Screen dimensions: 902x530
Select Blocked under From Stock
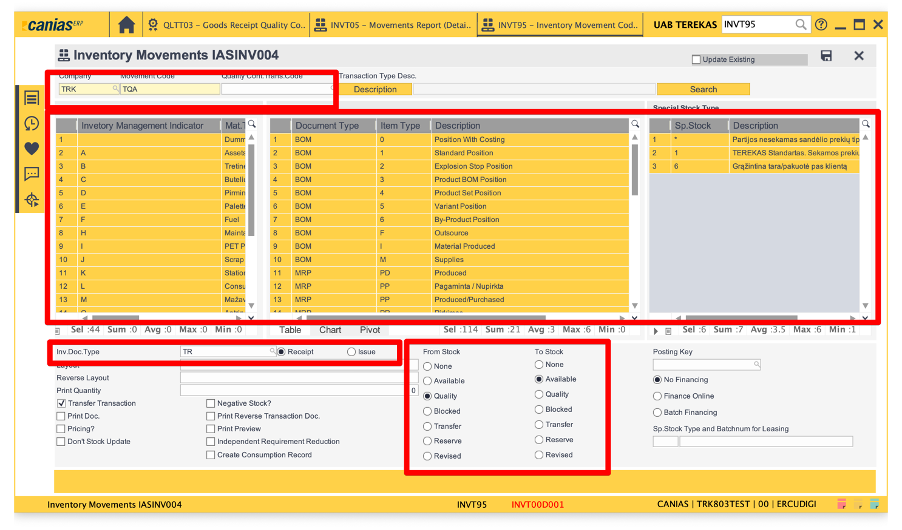[428, 411]
